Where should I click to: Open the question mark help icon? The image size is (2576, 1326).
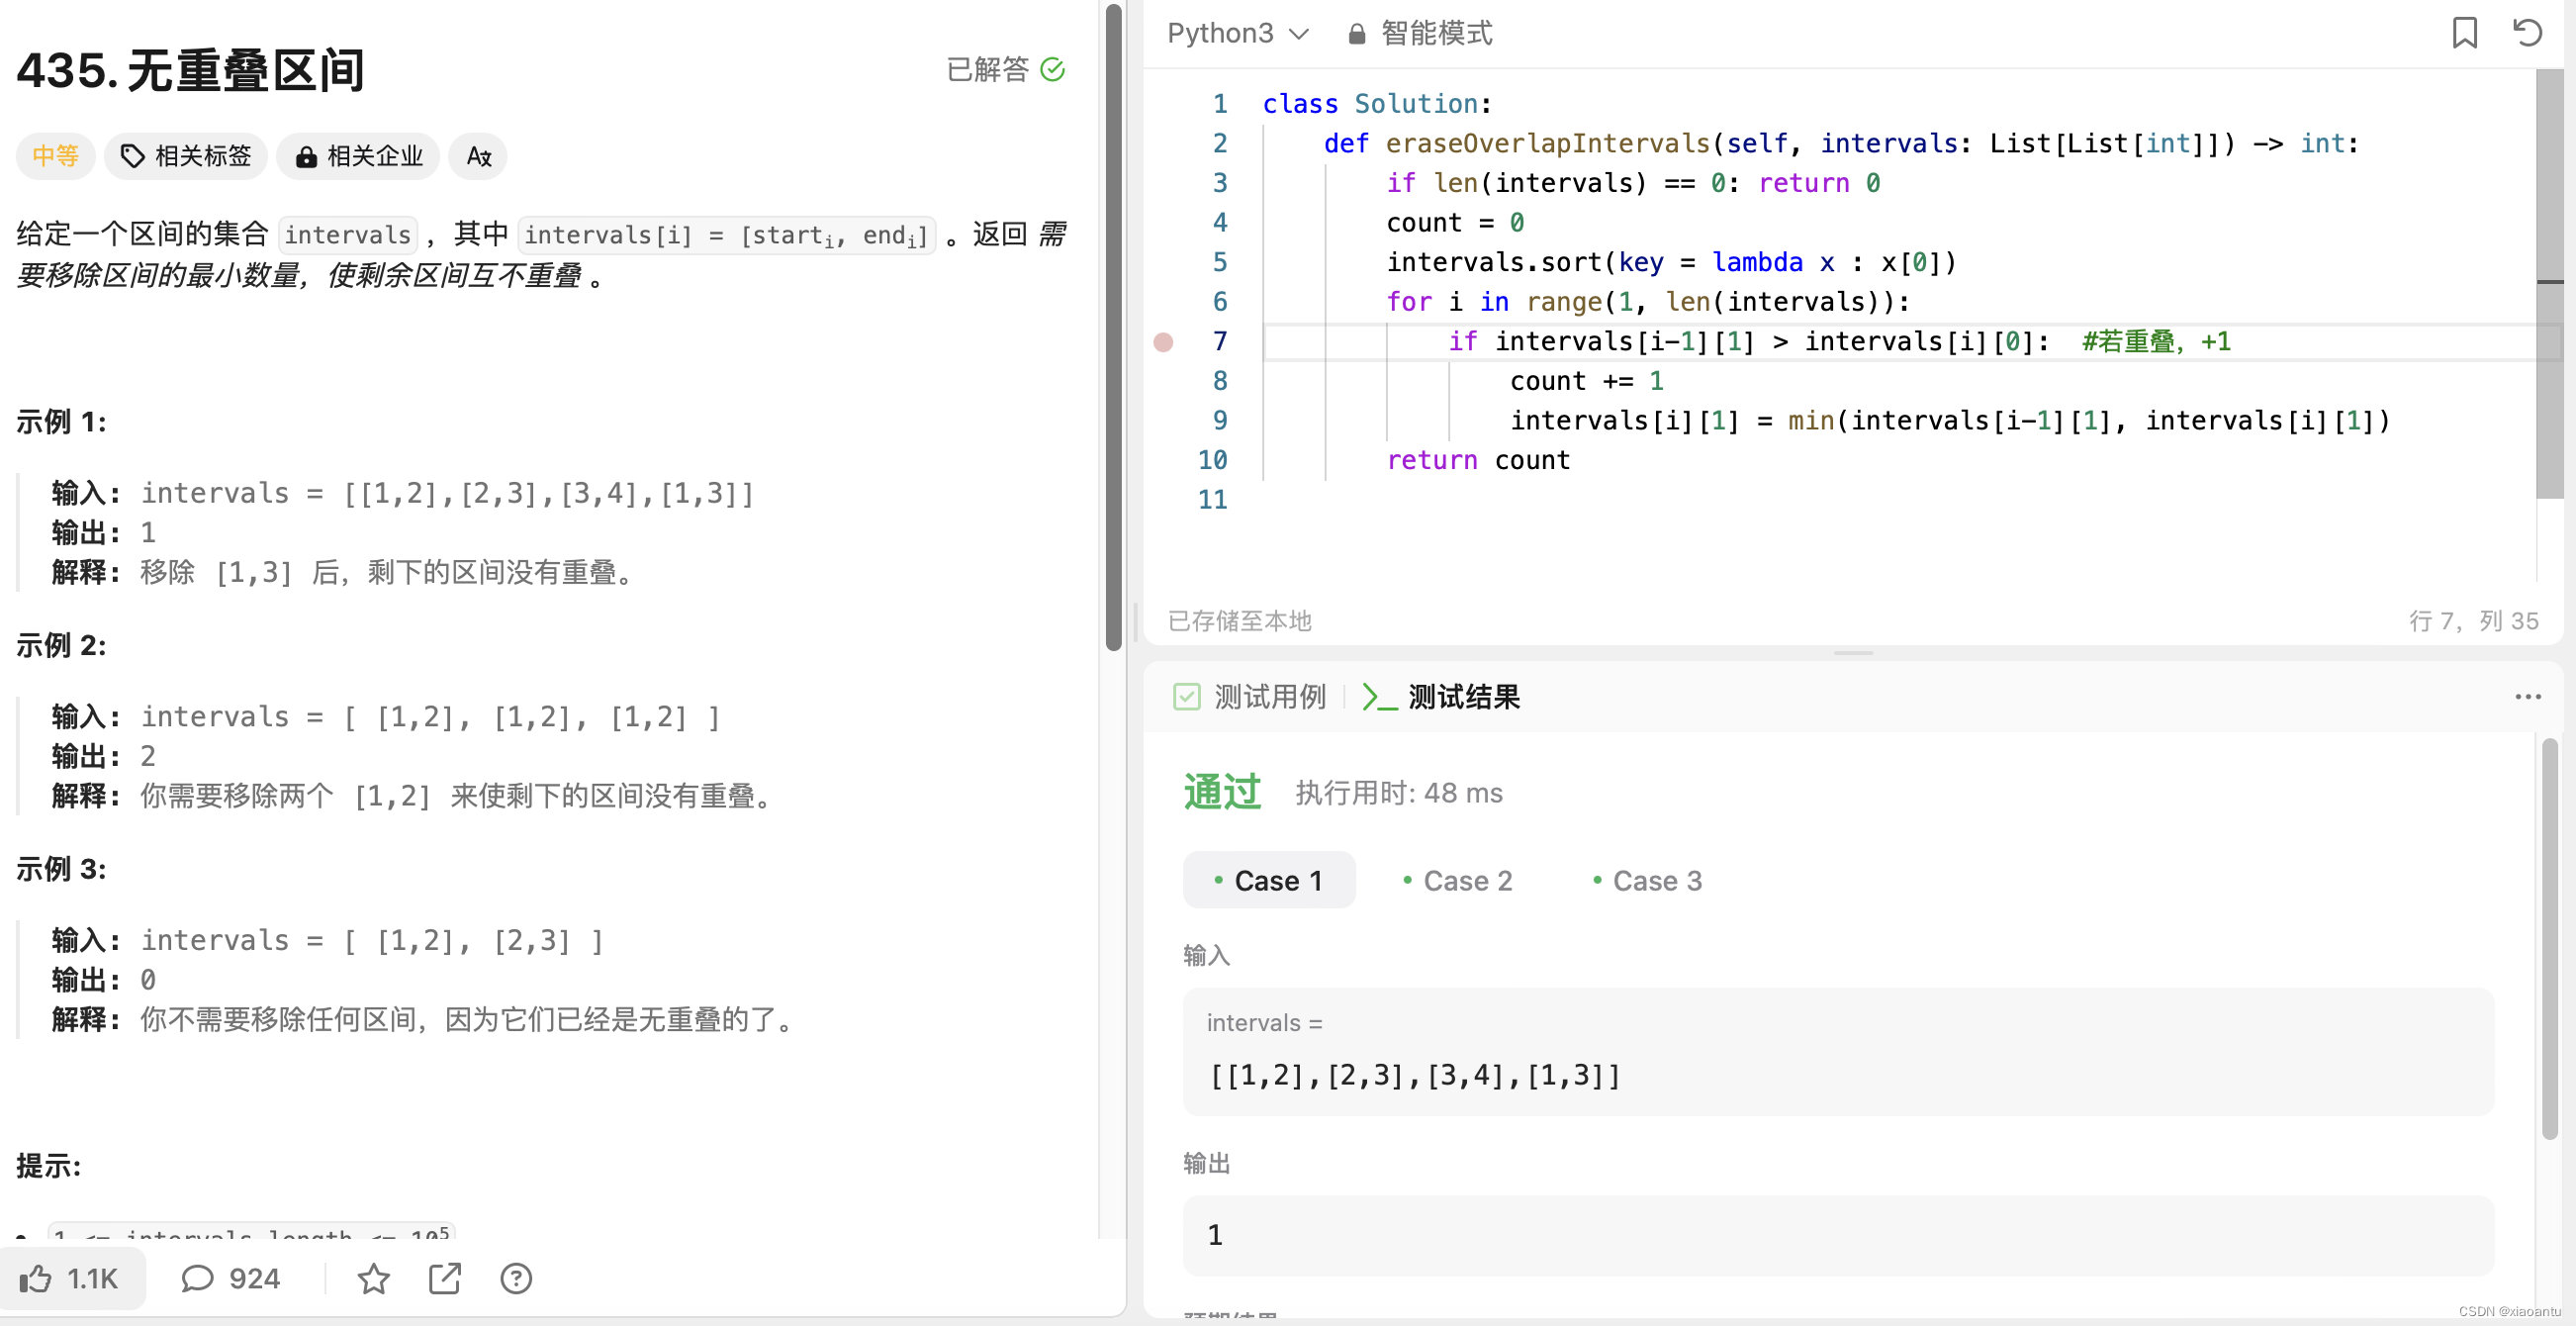pyautogui.click(x=516, y=1278)
